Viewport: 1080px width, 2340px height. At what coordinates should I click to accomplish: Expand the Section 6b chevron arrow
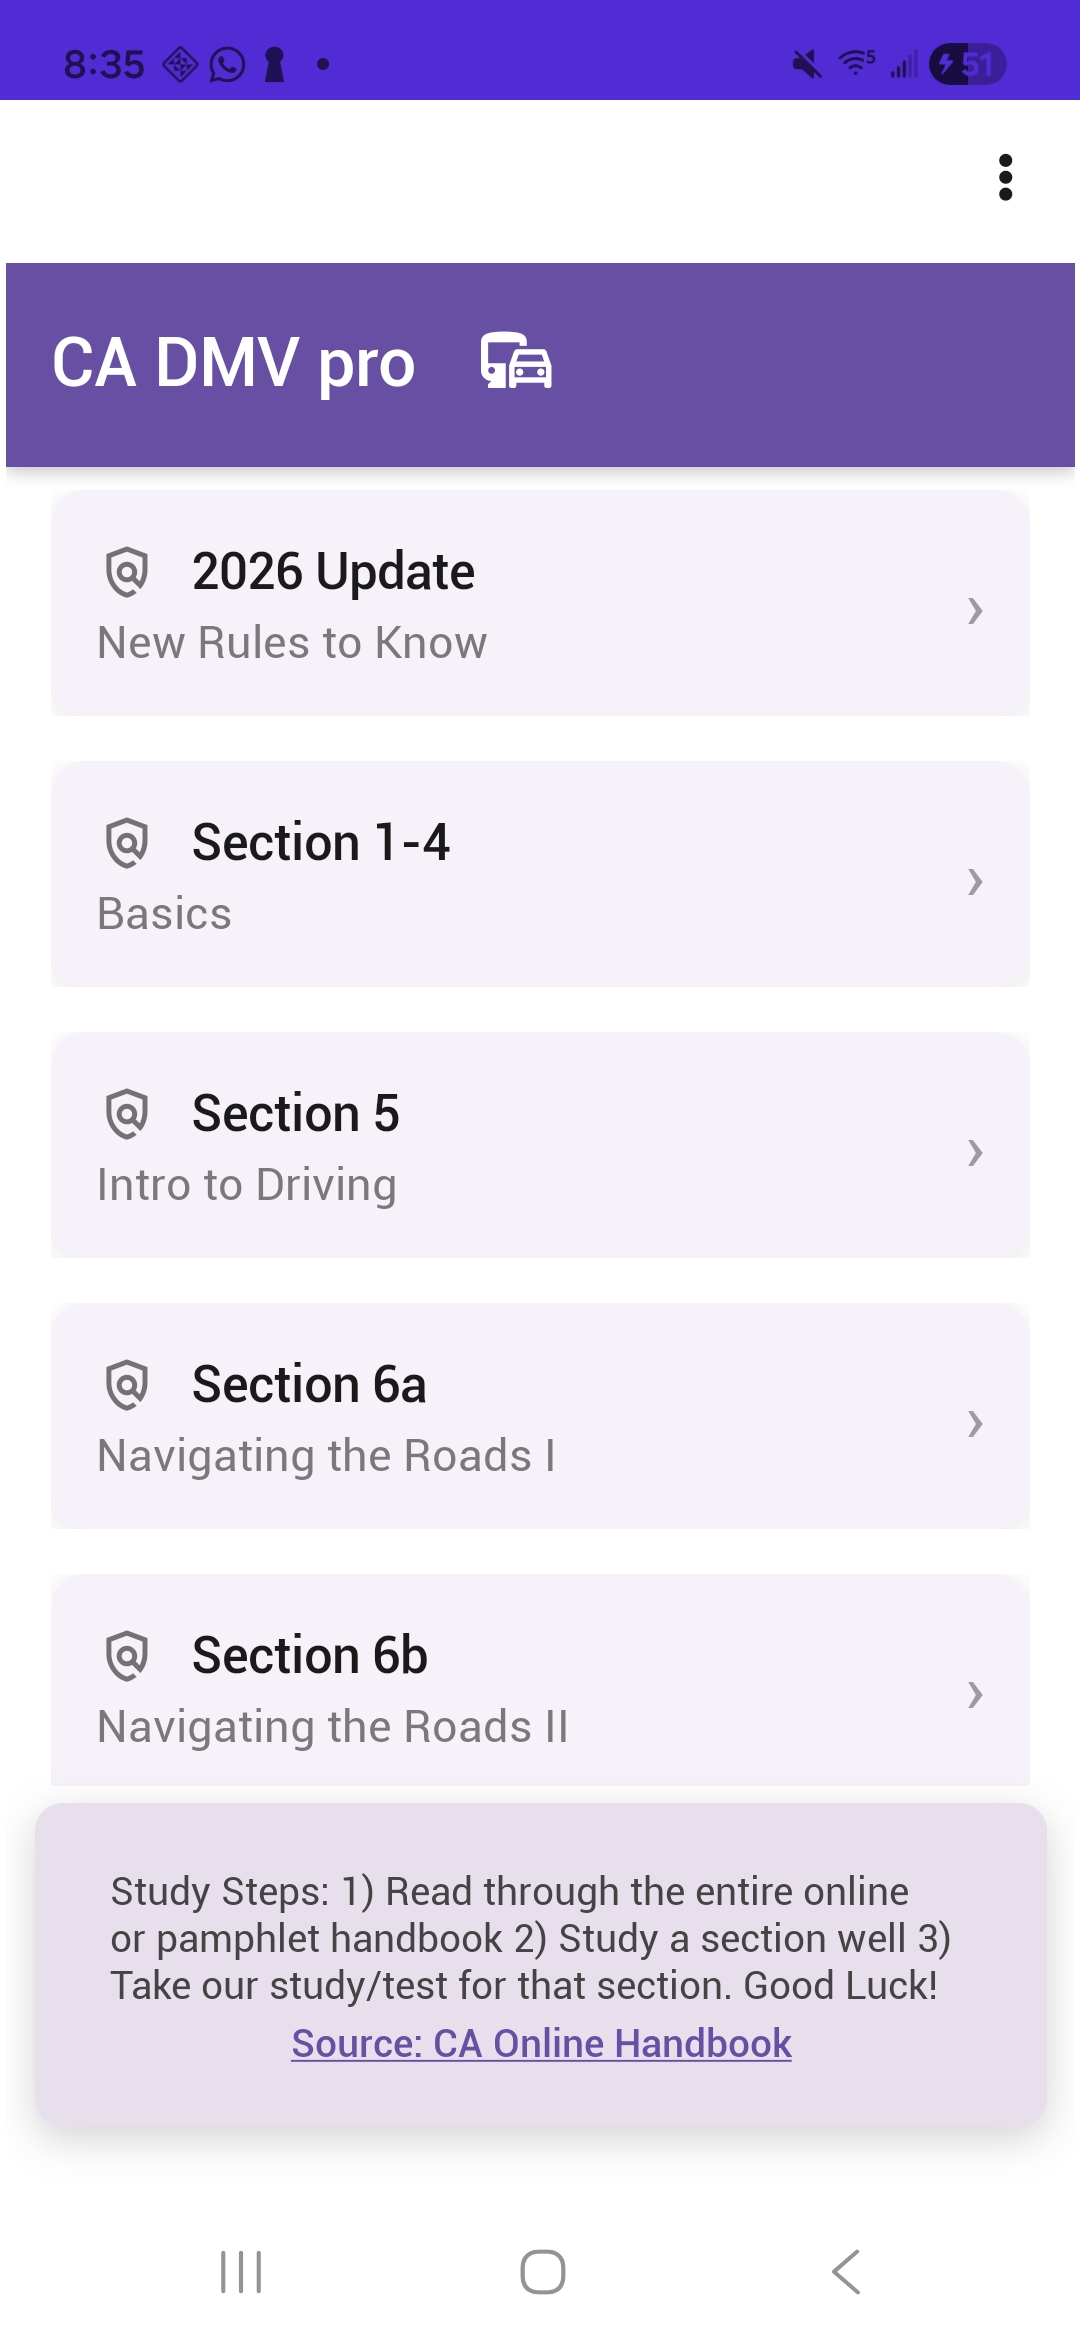click(x=975, y=1694)
